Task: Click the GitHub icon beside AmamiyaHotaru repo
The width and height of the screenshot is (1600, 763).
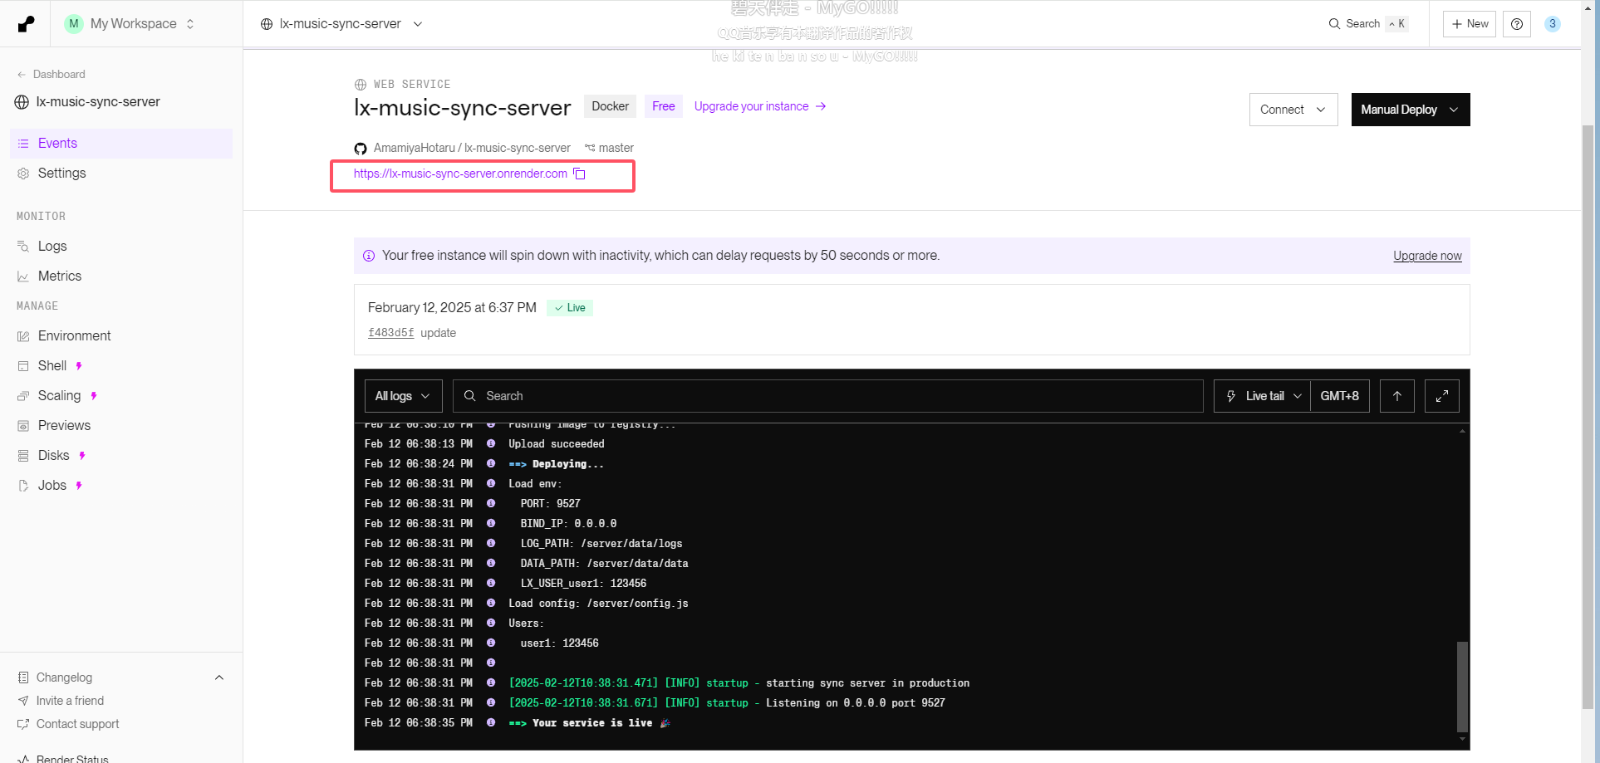Action: click(361, 148)
